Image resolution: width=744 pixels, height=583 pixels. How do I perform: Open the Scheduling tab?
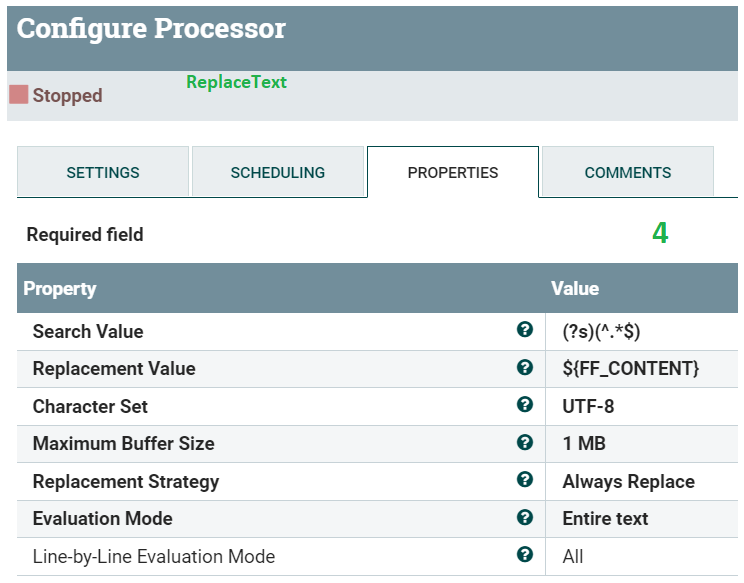[x=277, y=172]
